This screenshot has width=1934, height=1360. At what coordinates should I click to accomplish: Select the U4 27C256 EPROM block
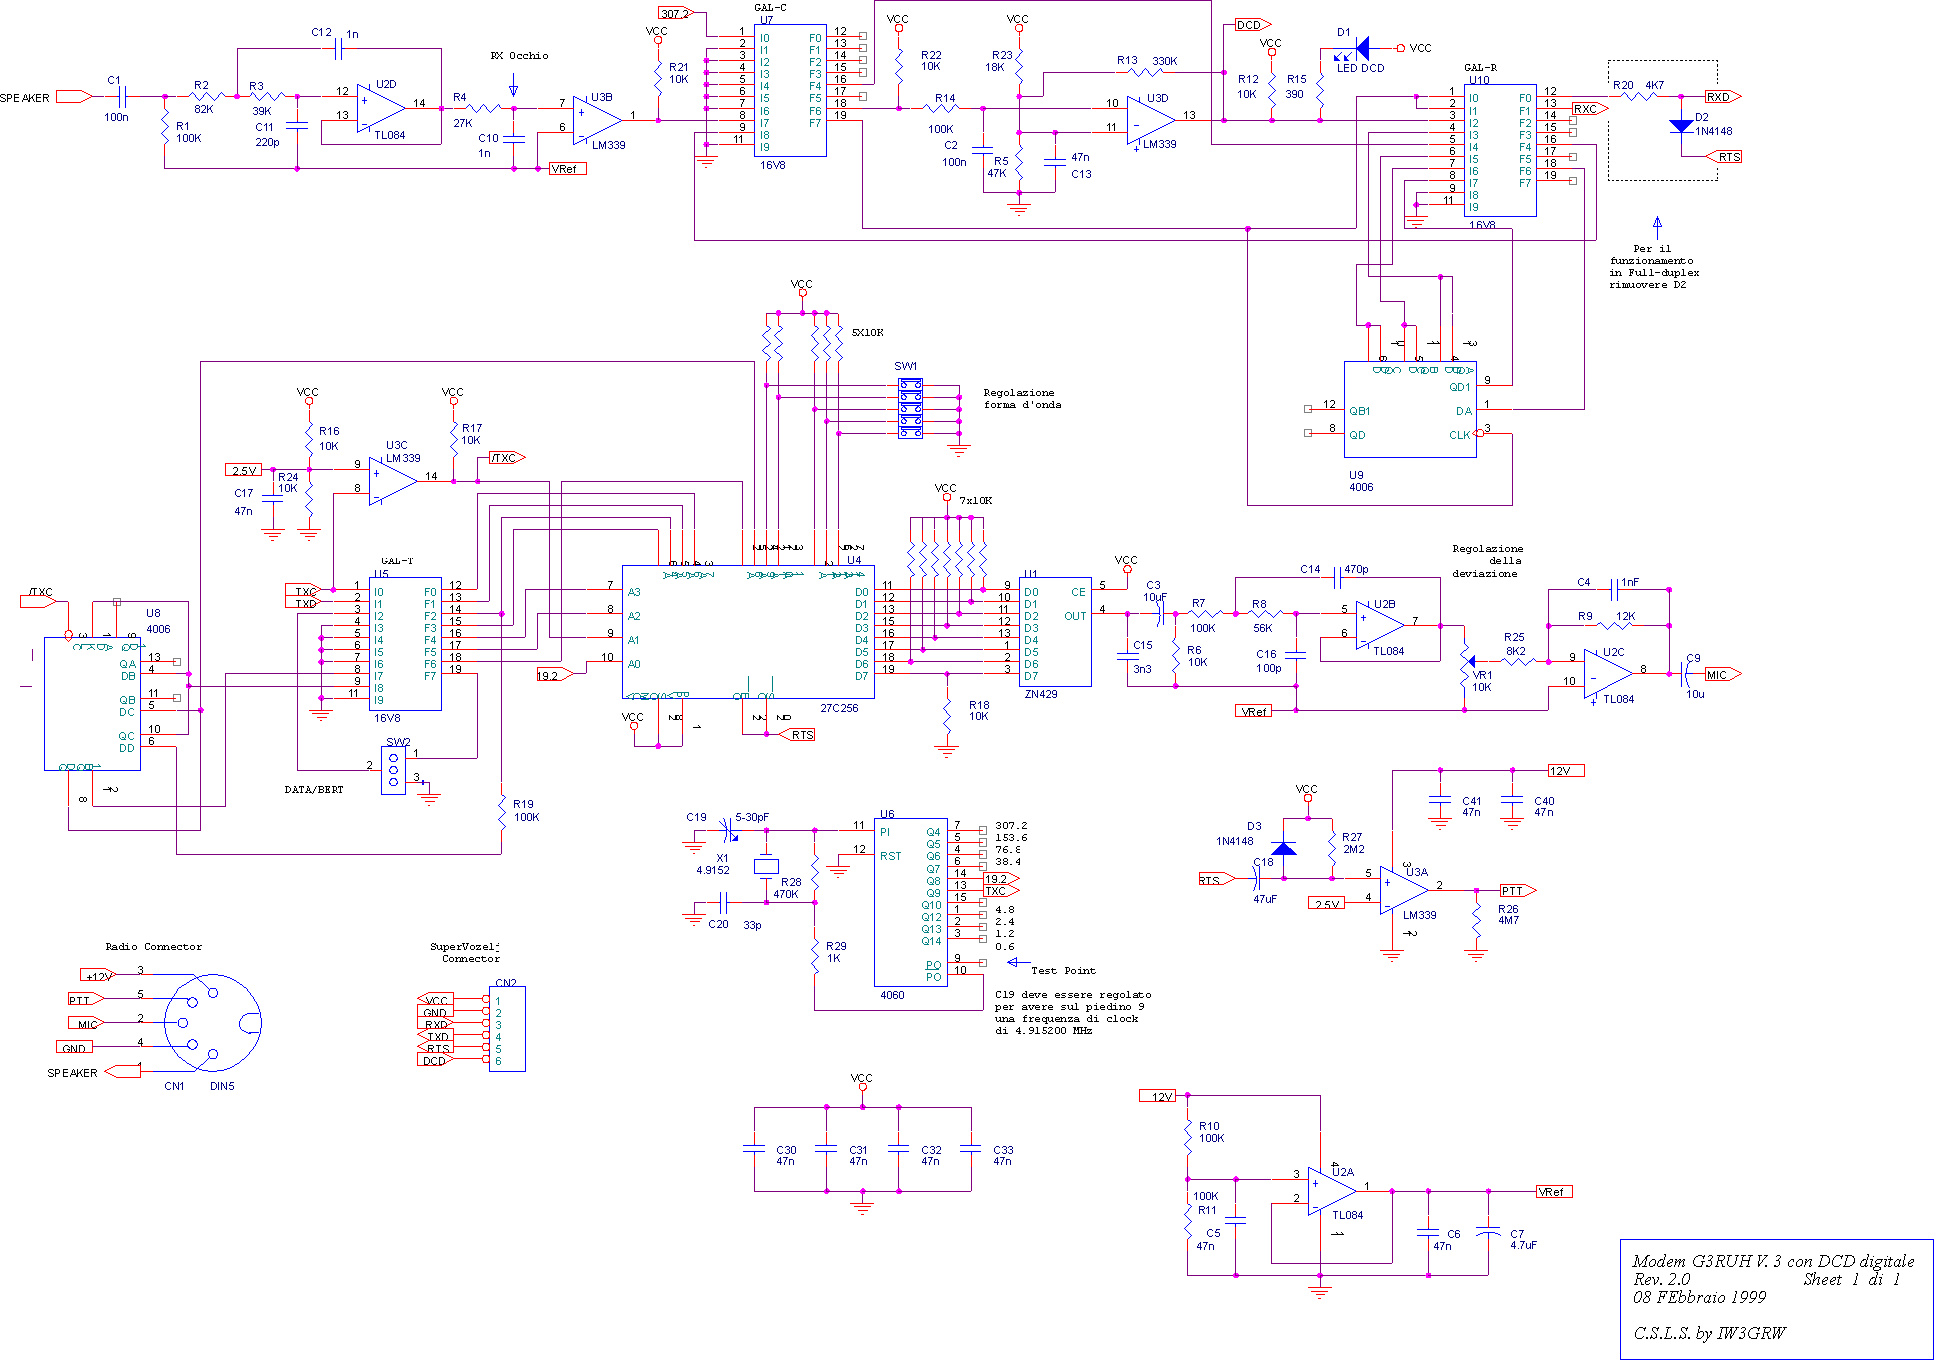pyautogui.click(x=748, y=632)
